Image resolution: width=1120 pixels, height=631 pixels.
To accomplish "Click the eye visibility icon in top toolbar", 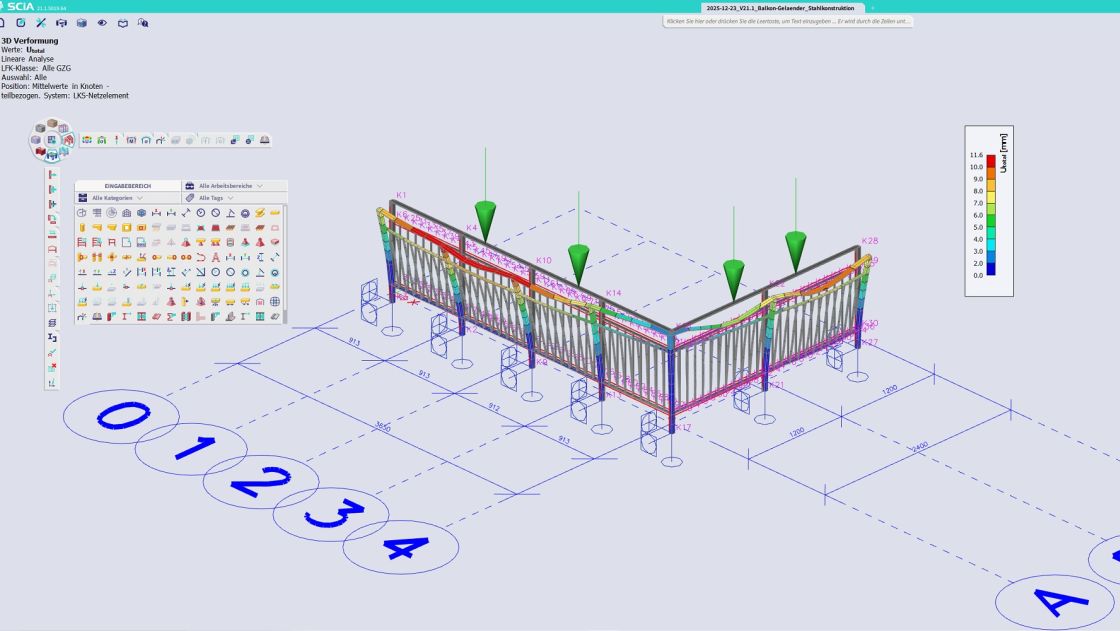I will point(102,22).
